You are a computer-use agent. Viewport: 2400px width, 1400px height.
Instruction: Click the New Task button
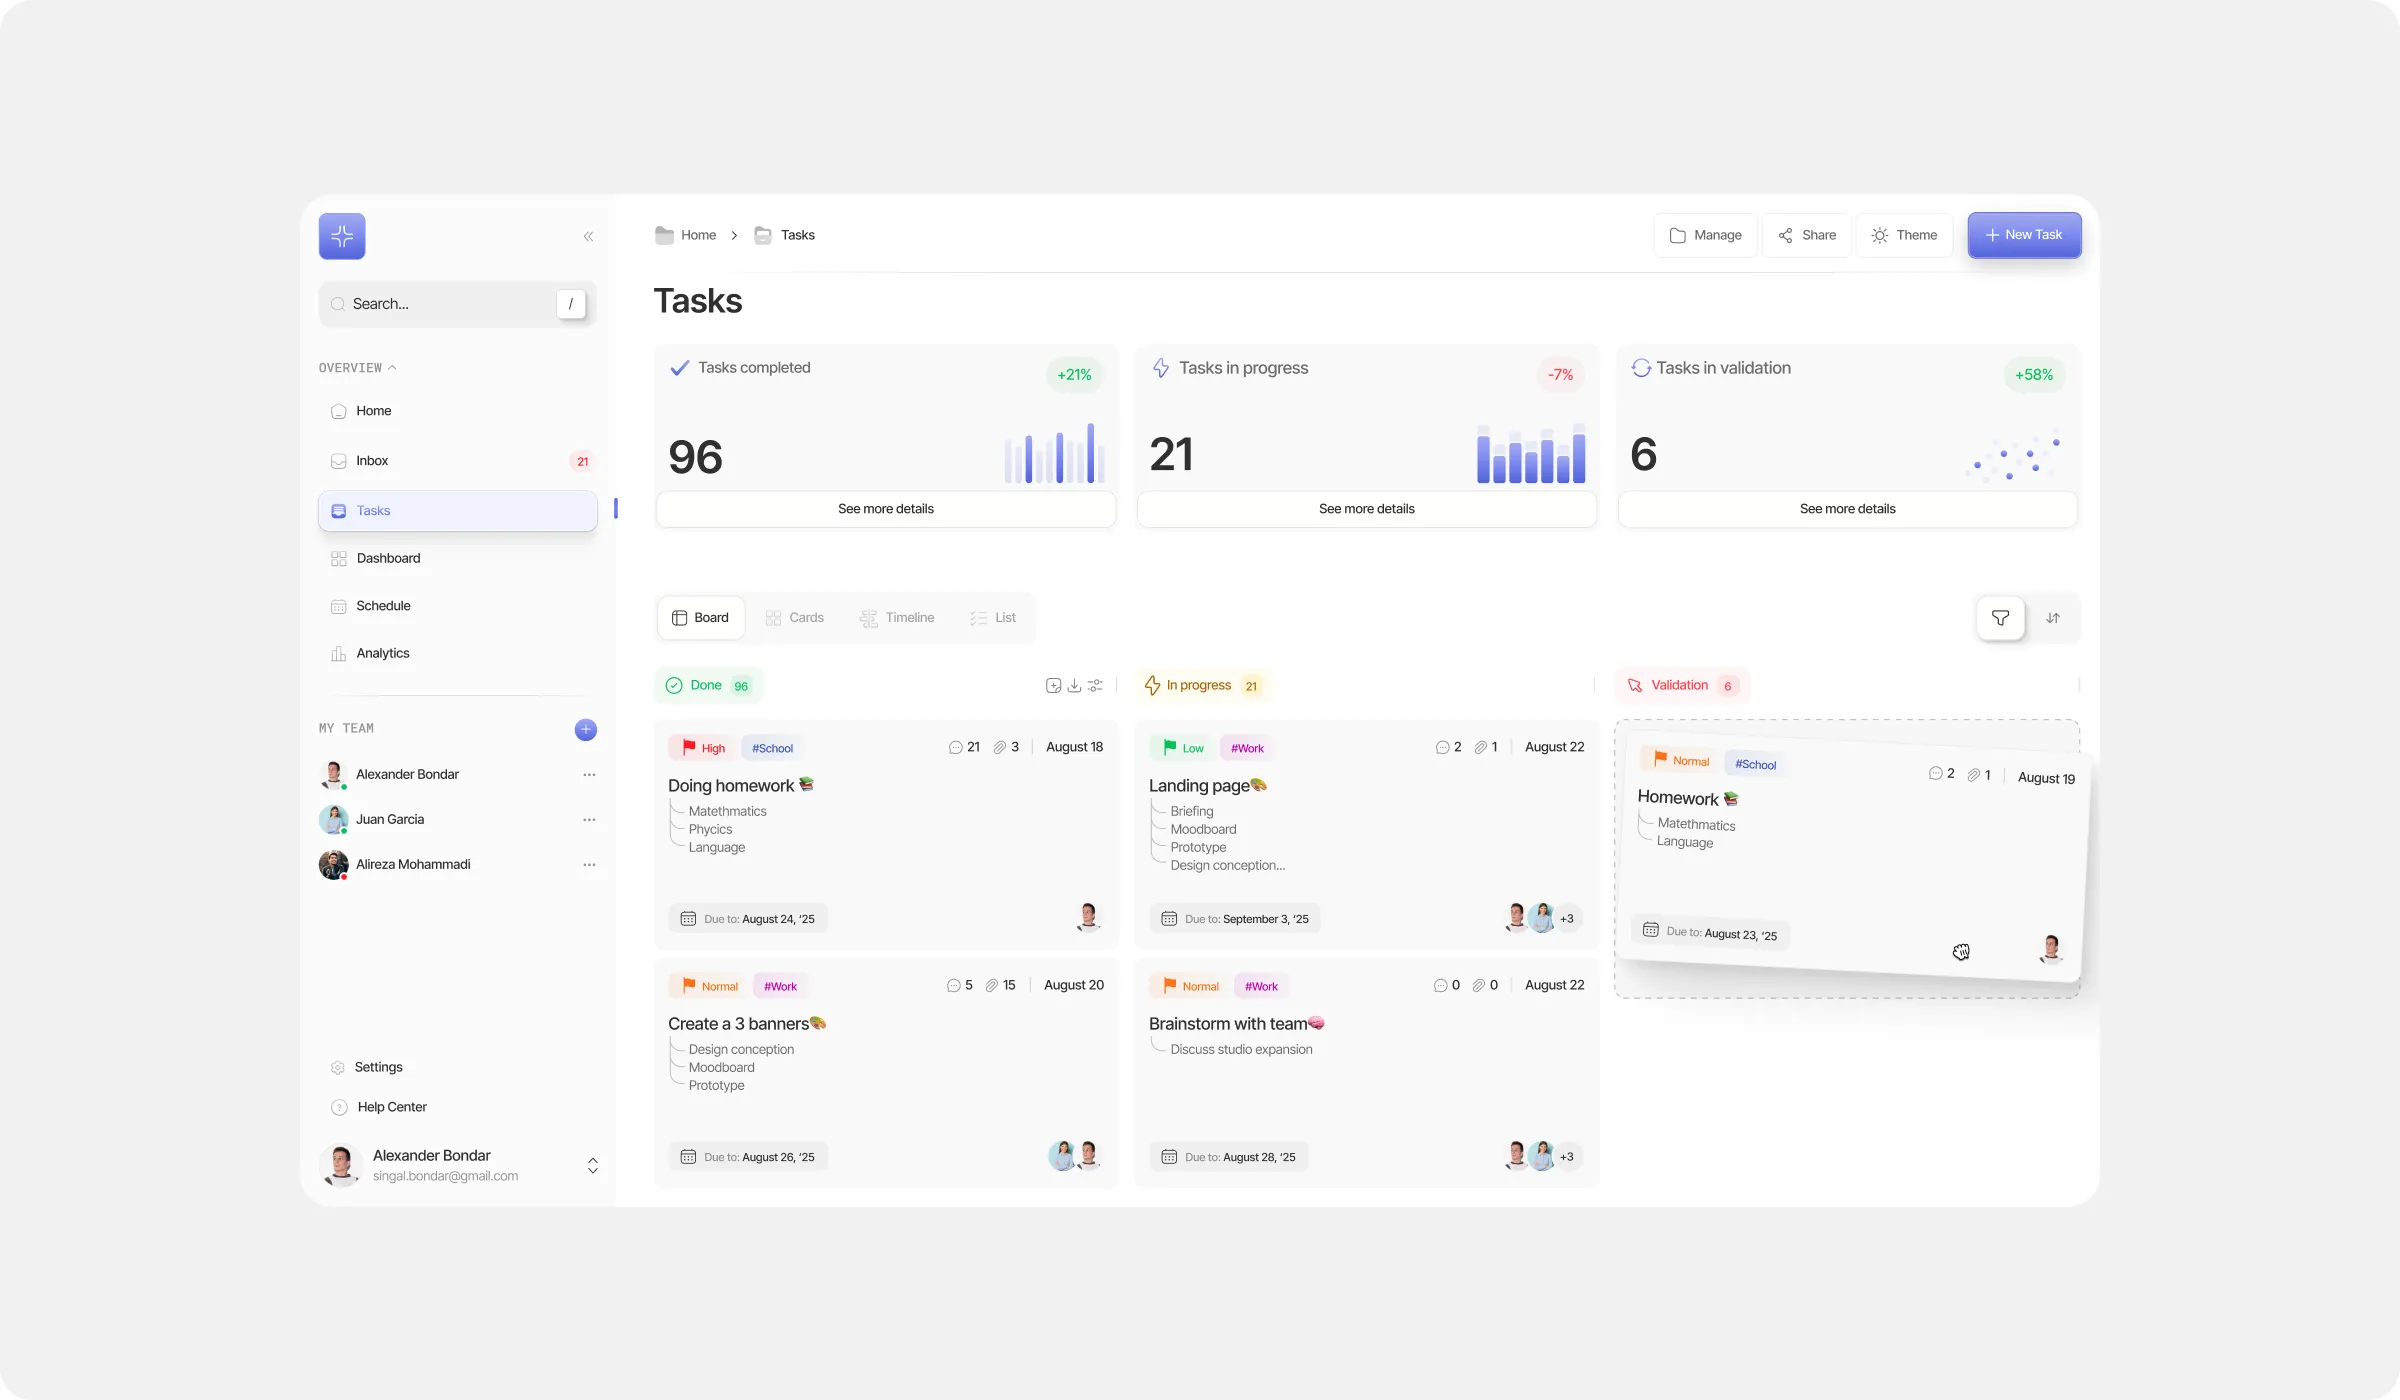click(x=2025, y=235)
